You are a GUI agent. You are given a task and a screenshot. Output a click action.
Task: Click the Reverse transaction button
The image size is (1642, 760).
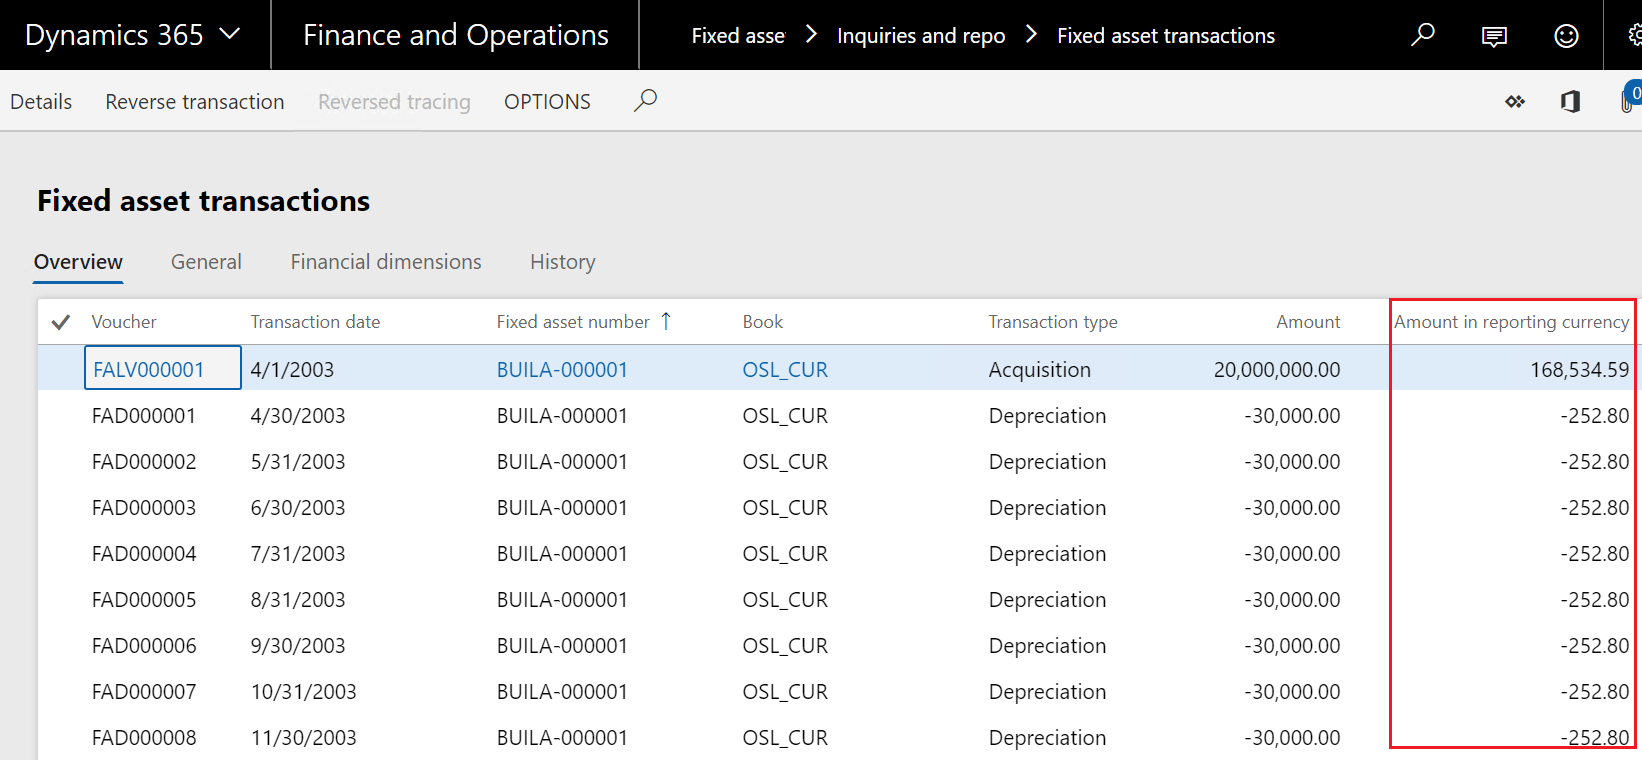(x=195, y=102)
